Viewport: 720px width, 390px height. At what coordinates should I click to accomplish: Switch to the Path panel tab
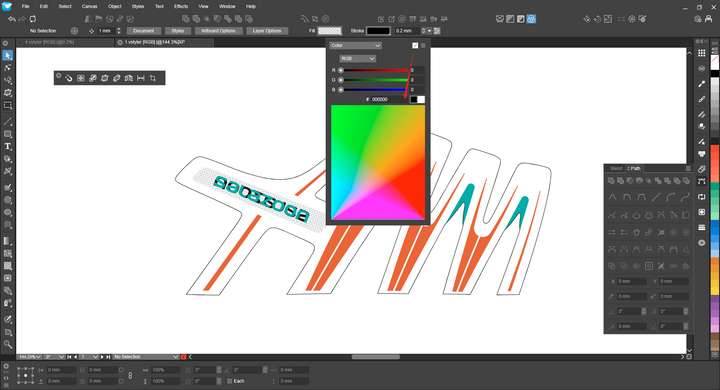[634, 168]
